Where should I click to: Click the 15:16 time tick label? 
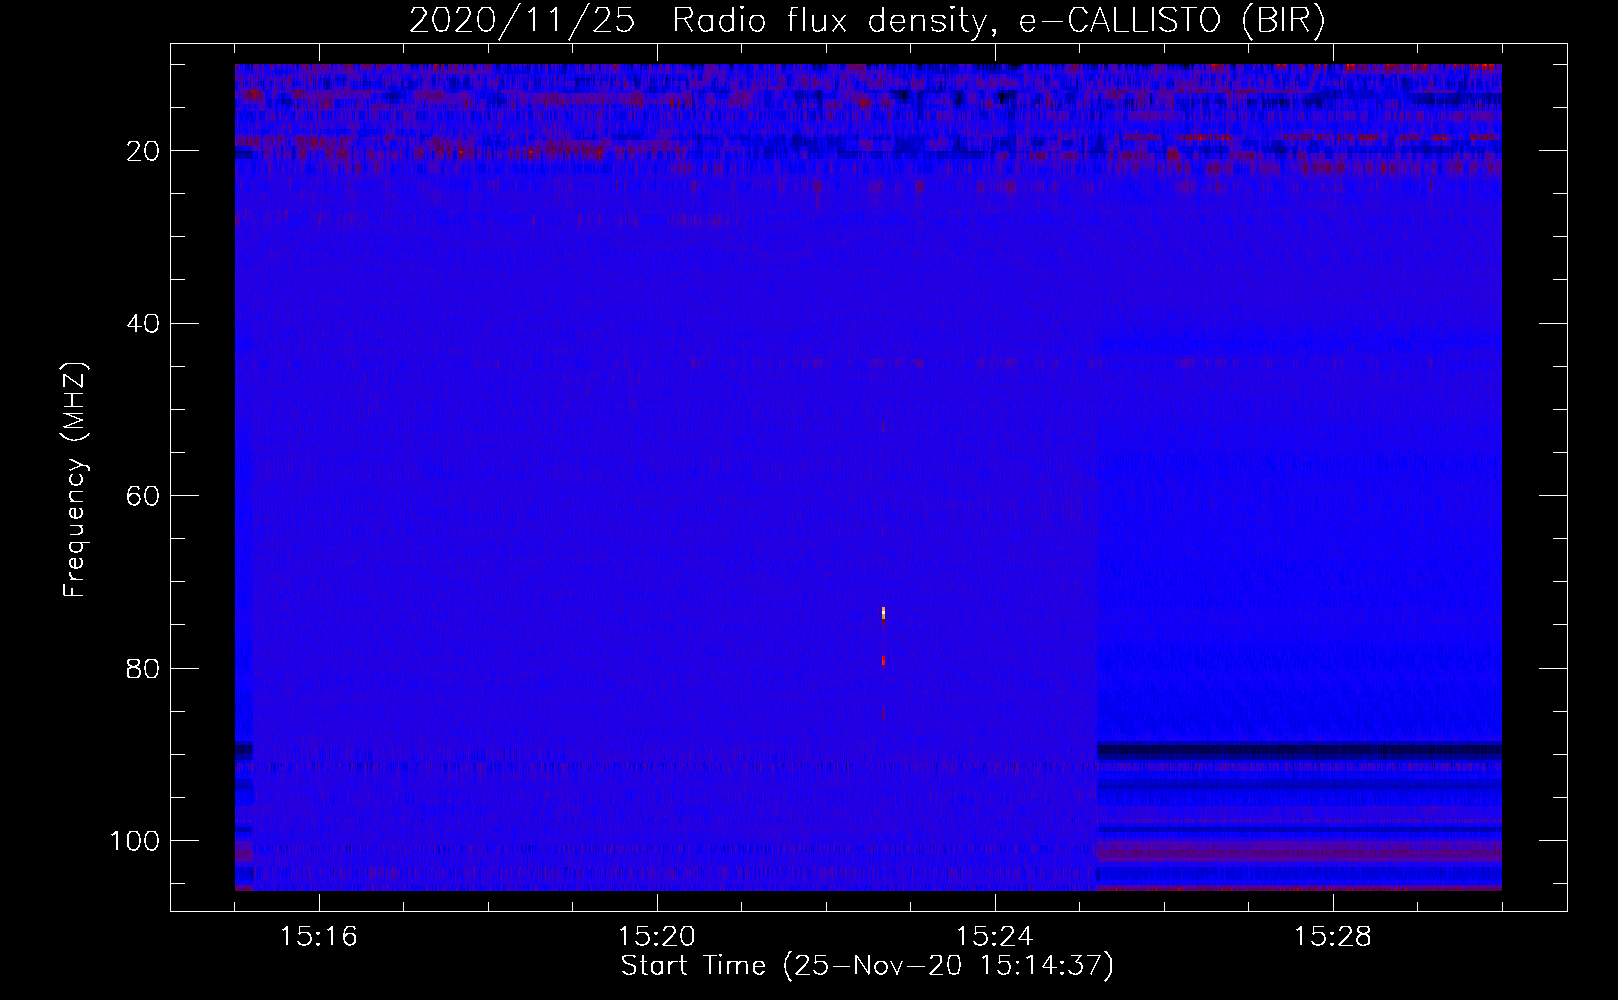318,937
